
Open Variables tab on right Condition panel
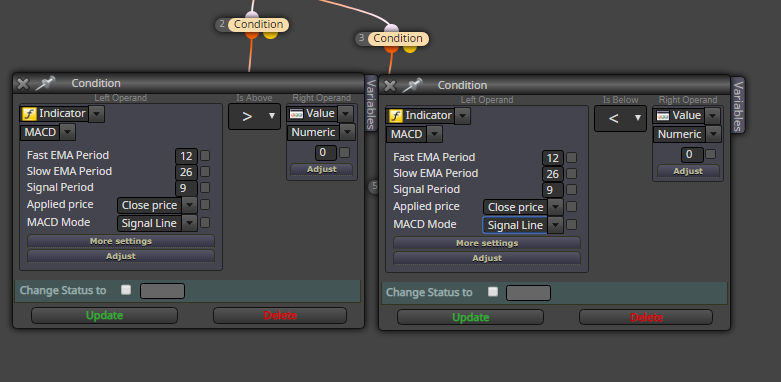pos(738,106)
